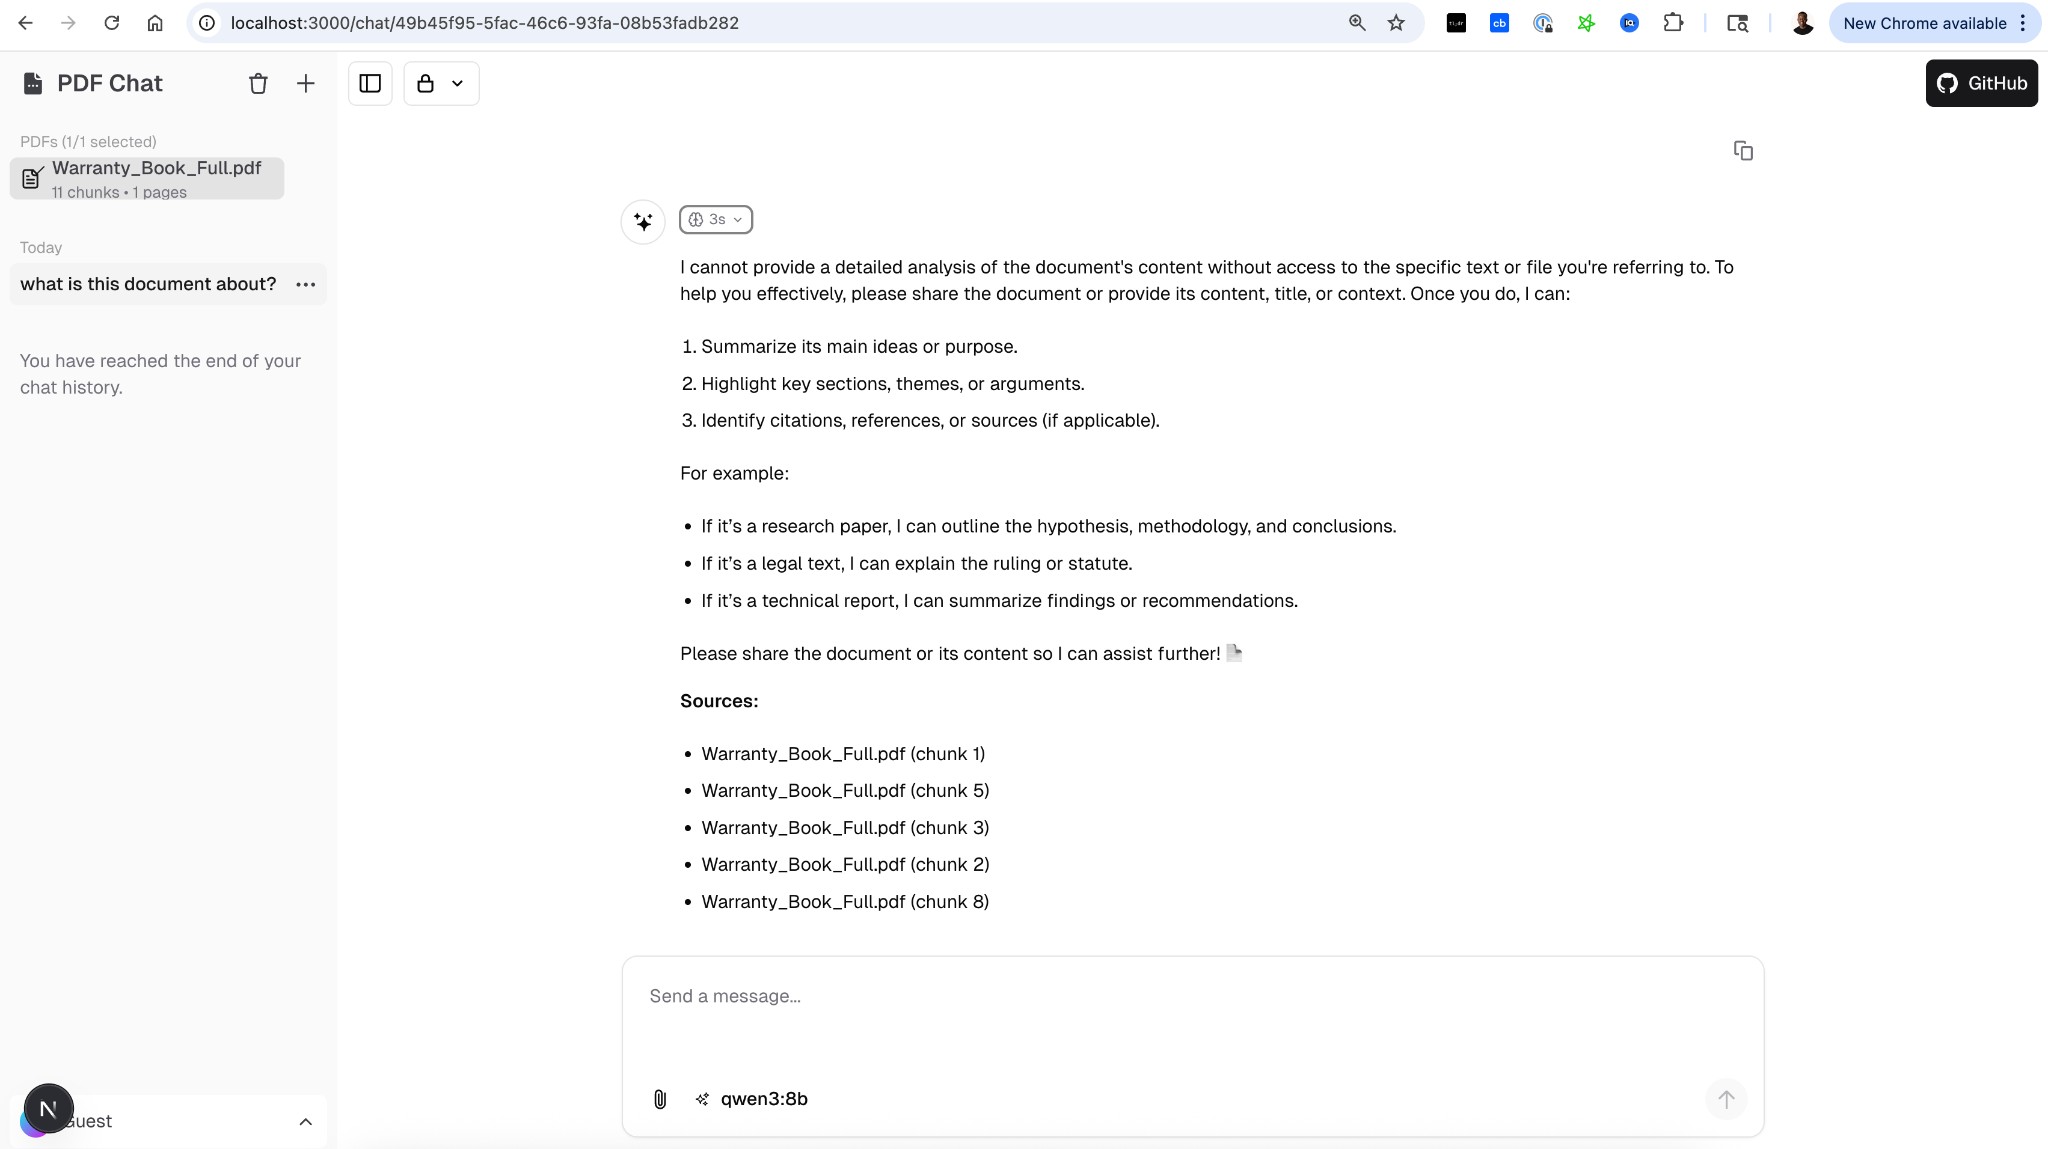Start a new chat with plus icon
Viewport: 2048px width, 1149px height.
click(x=306, y=84)
